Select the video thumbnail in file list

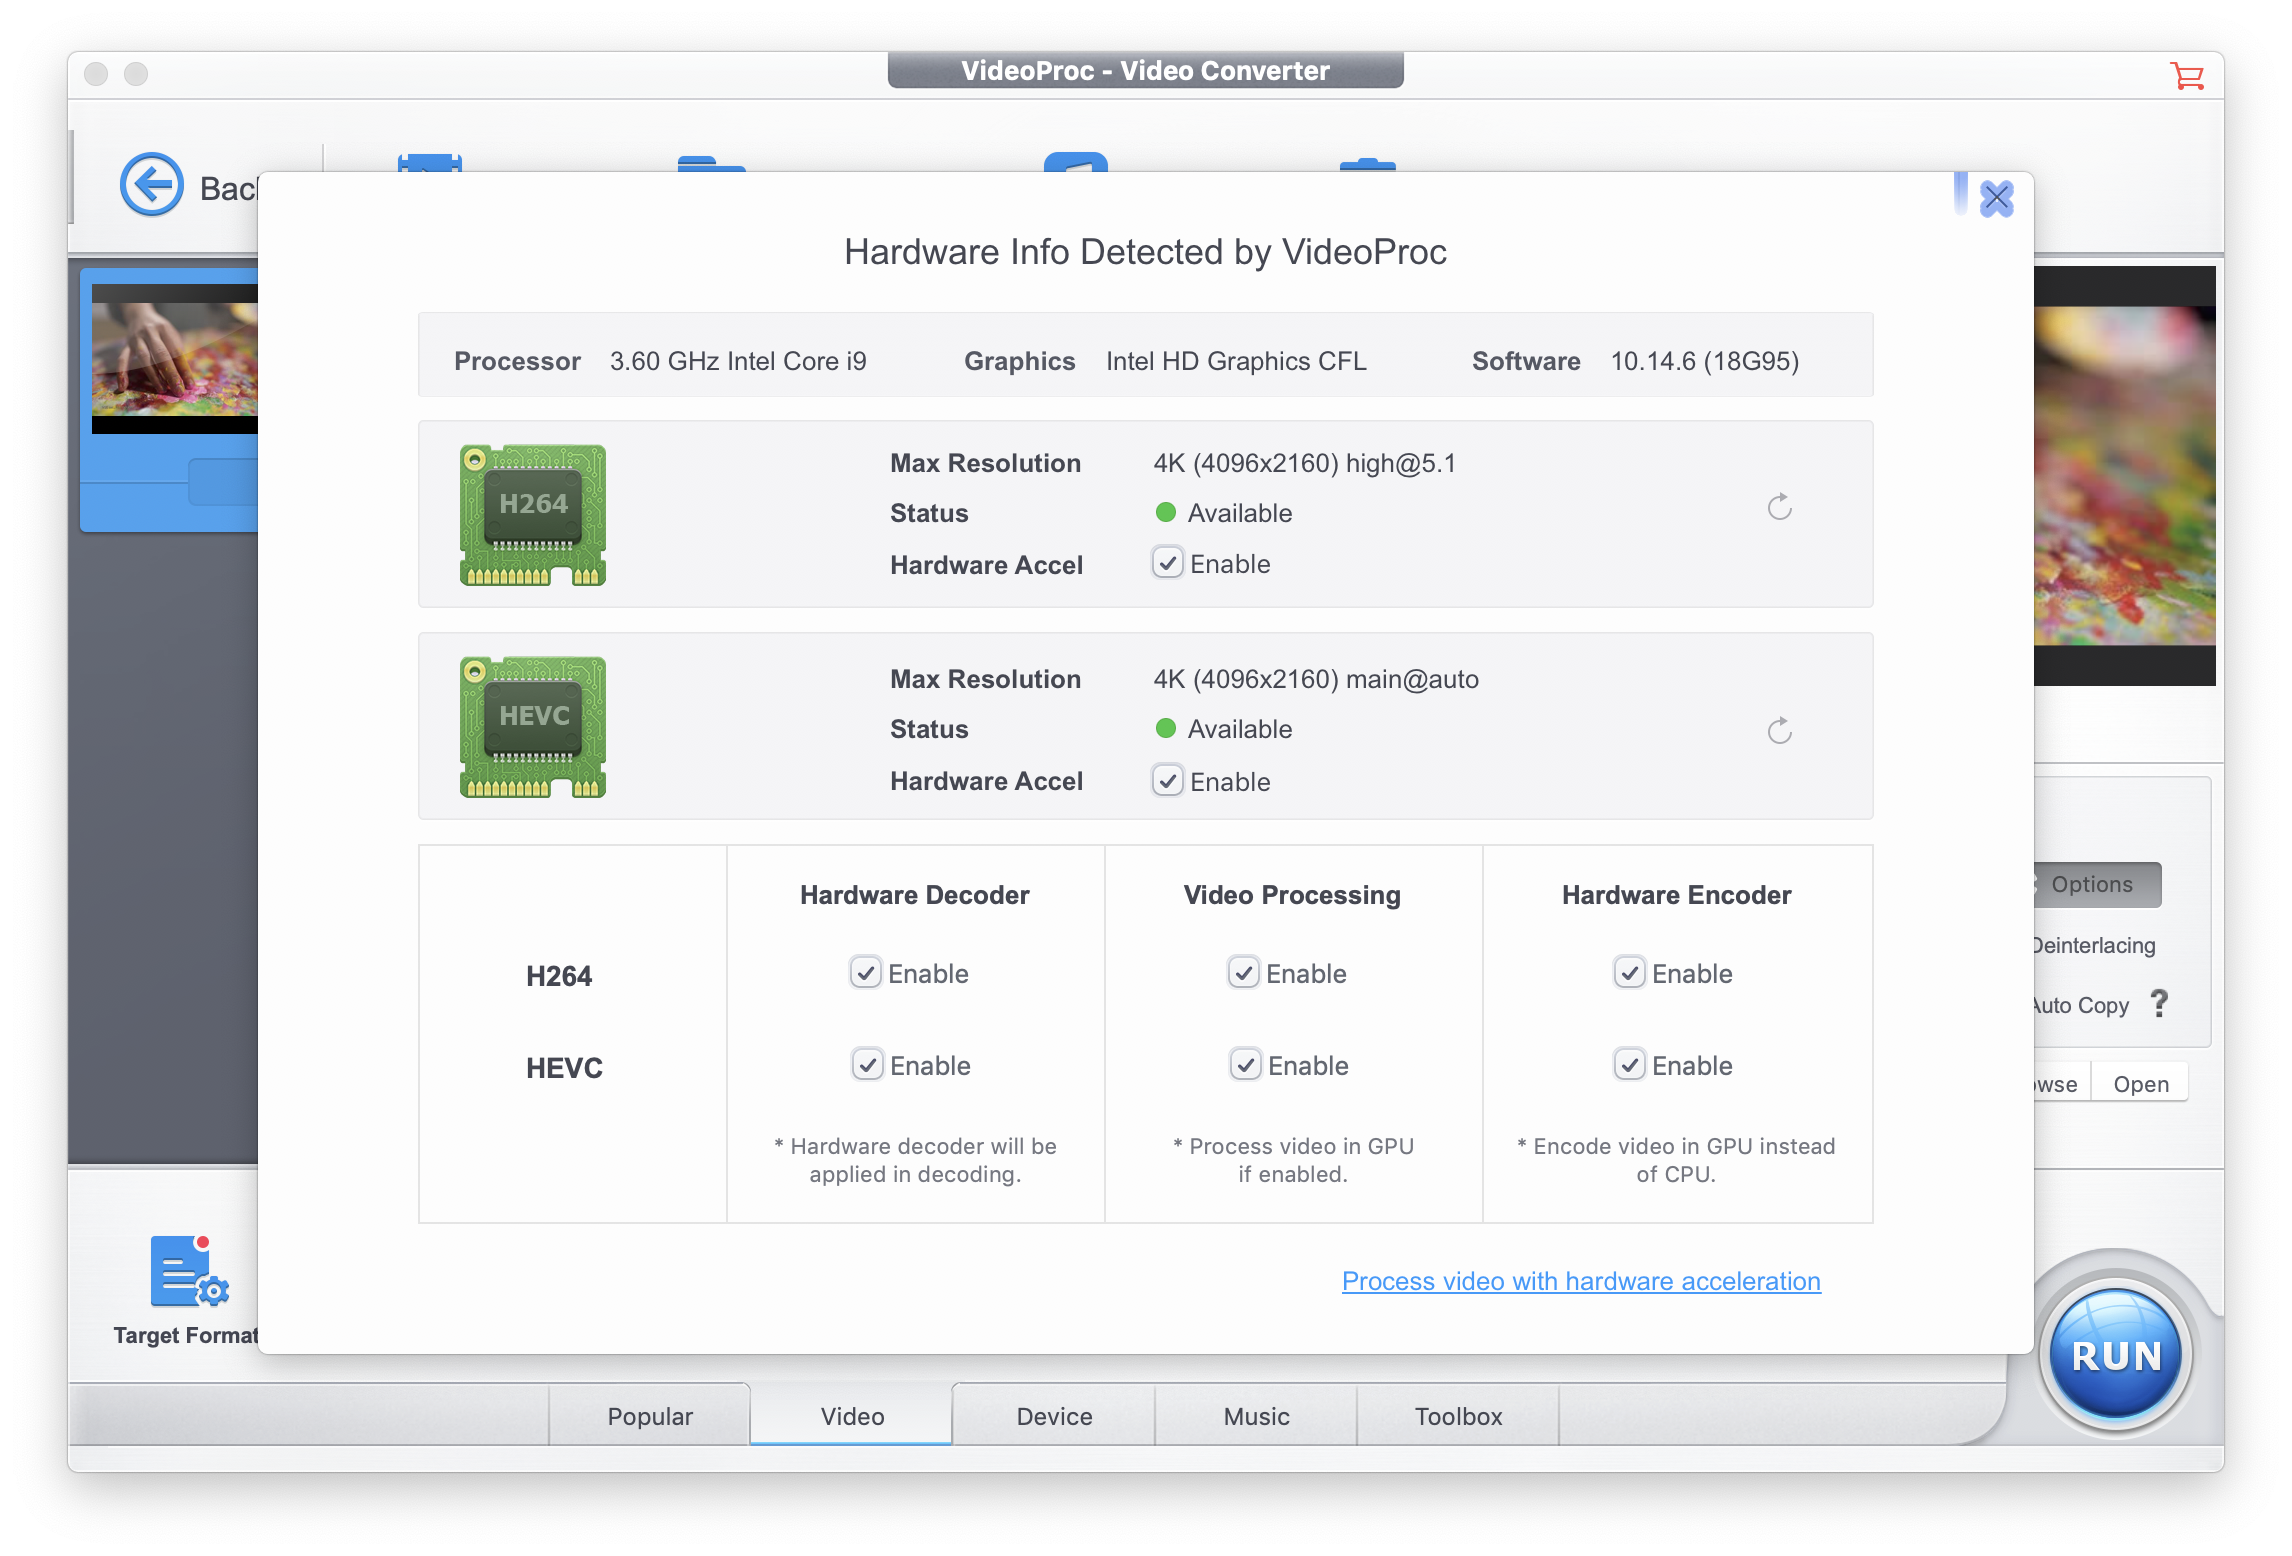(x=175, y=359)
